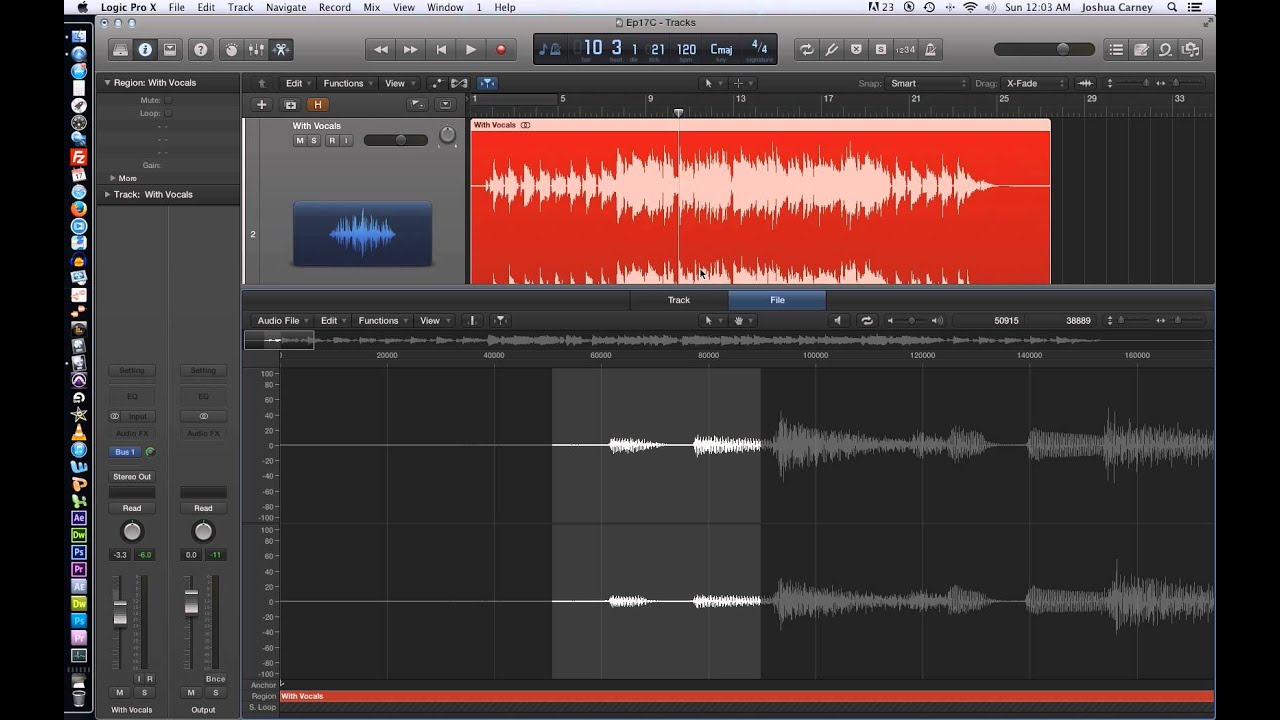Record-enable the With Vocals track

pos(331,140)
